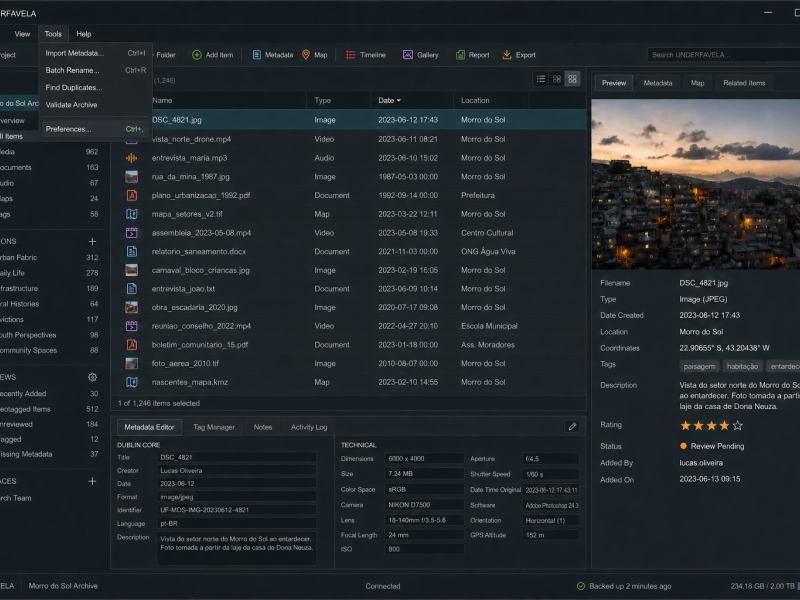Image resolution: width=800 pixels, height=600 pixels.
Task: Choose Import Metadata from Tools menu
Action: (x=95, y=53)
